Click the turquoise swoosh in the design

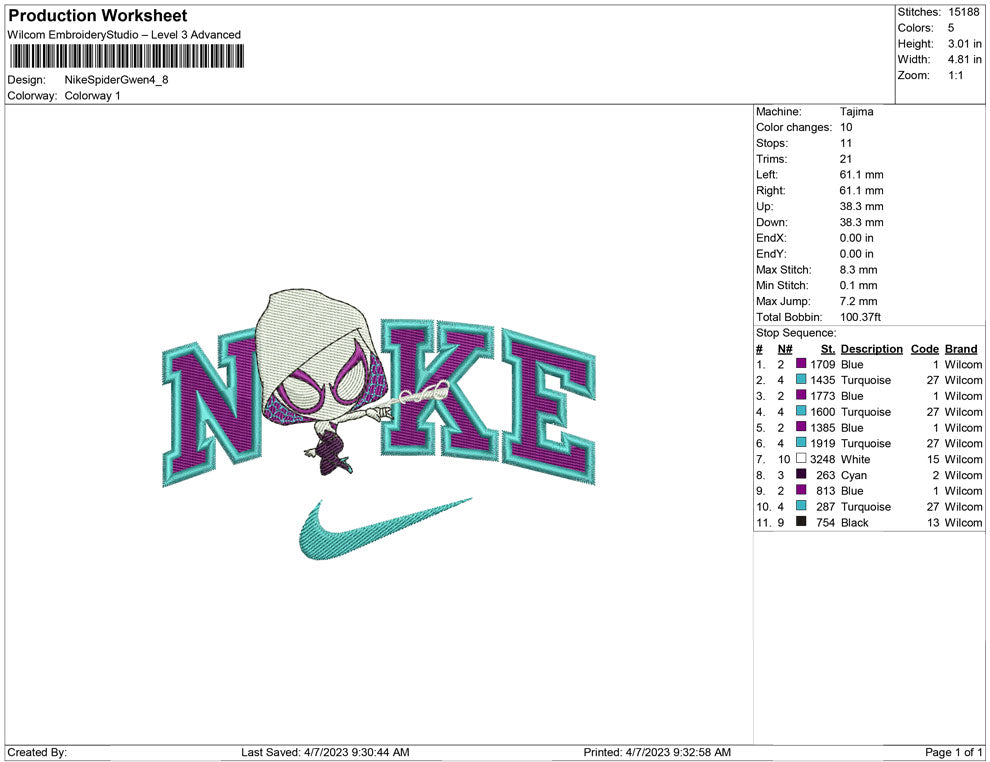[385, 529]
